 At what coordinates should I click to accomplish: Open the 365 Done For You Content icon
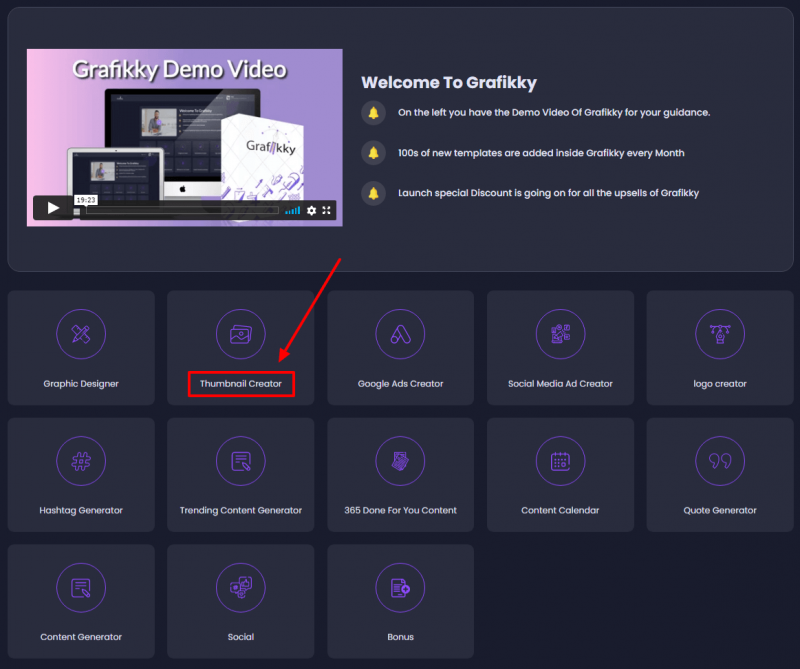click(400, 461)
